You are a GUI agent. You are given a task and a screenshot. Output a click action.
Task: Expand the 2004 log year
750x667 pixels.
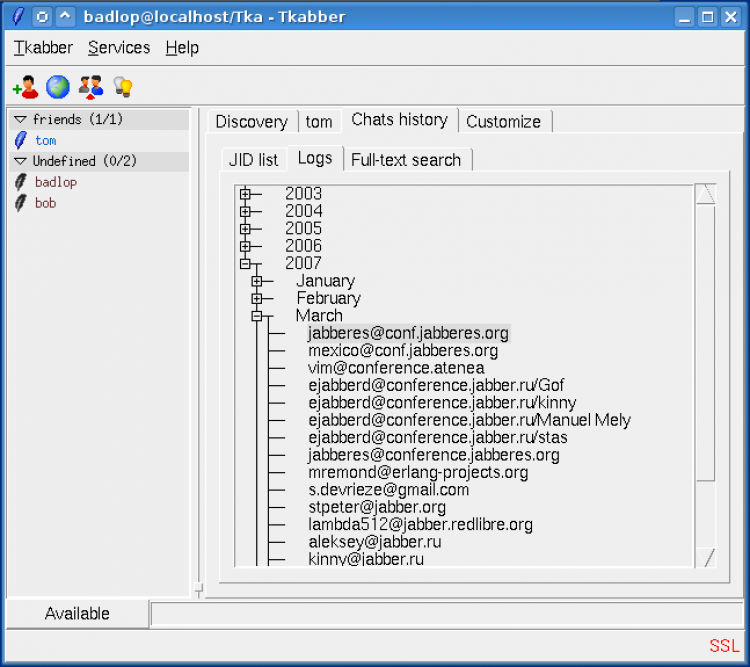[x=245, y=211]
